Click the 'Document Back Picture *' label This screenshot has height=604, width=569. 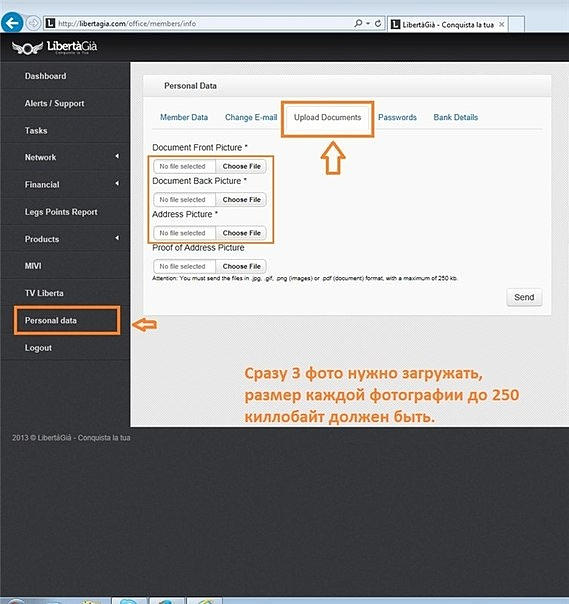199,181
